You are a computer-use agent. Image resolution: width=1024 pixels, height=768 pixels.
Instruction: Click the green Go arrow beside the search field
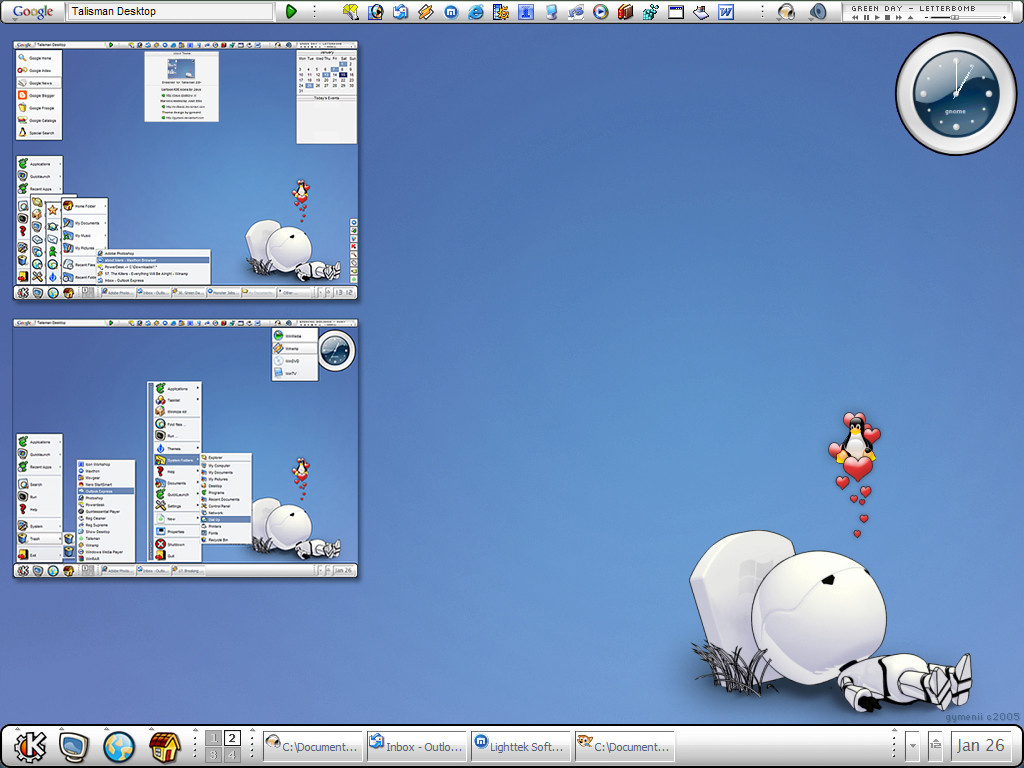291,12
